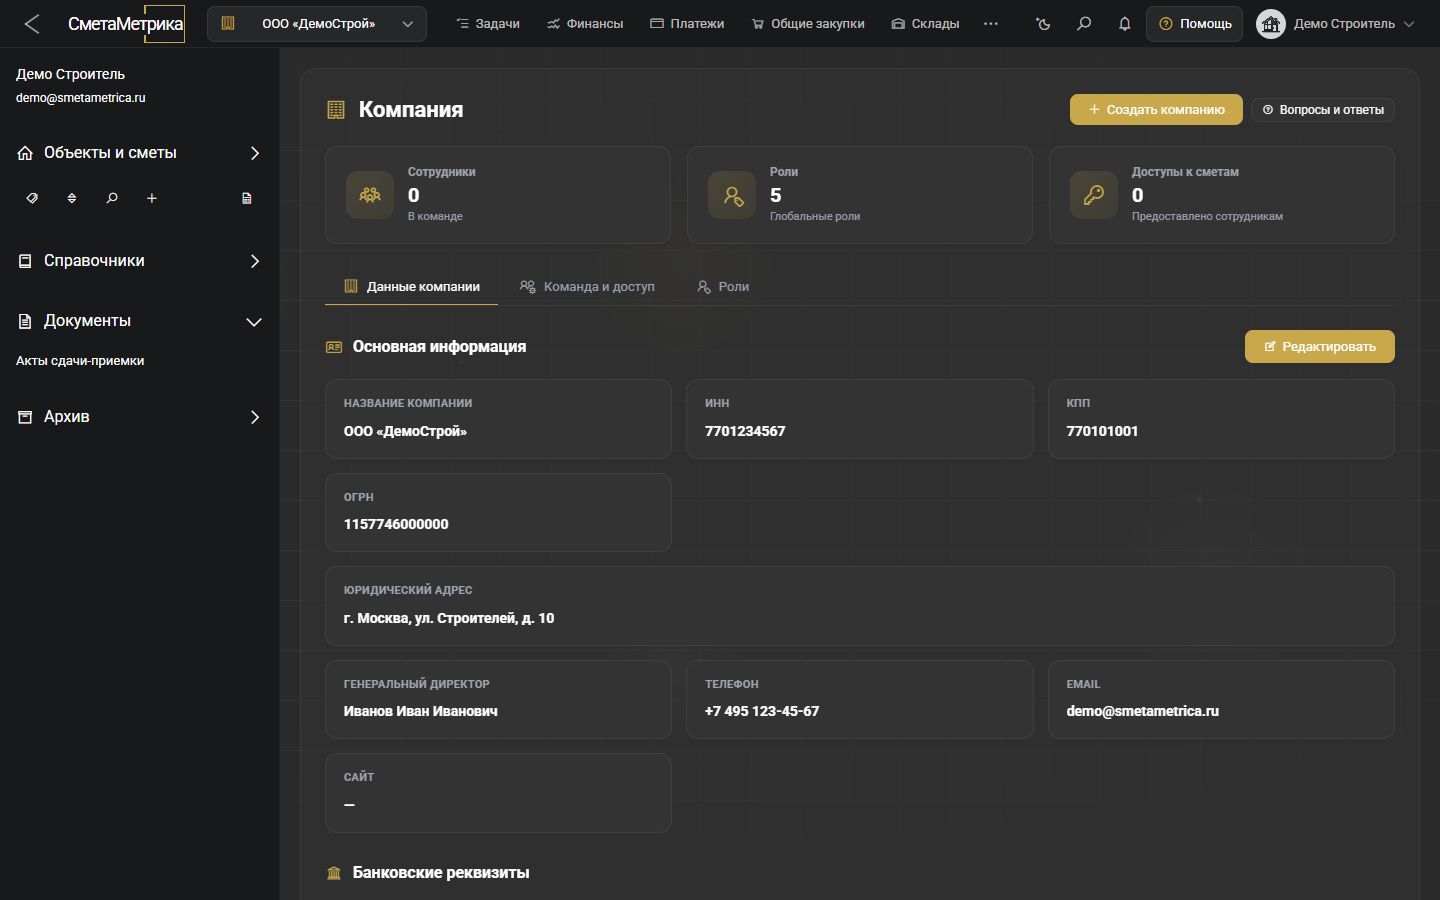Open the Платежи menu item
The width and height of the screenshot is (1440, 900).
[x=687, y=24]
